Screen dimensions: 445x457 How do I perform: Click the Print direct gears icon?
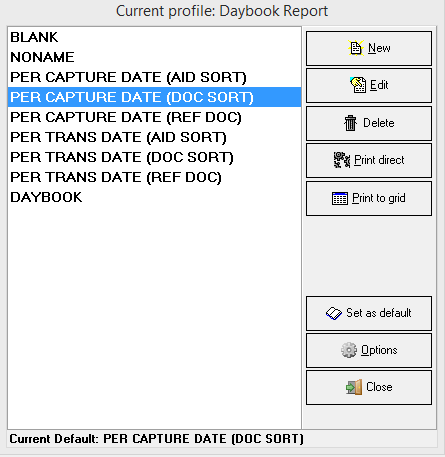pyautogui.click(x=342, y=160)
